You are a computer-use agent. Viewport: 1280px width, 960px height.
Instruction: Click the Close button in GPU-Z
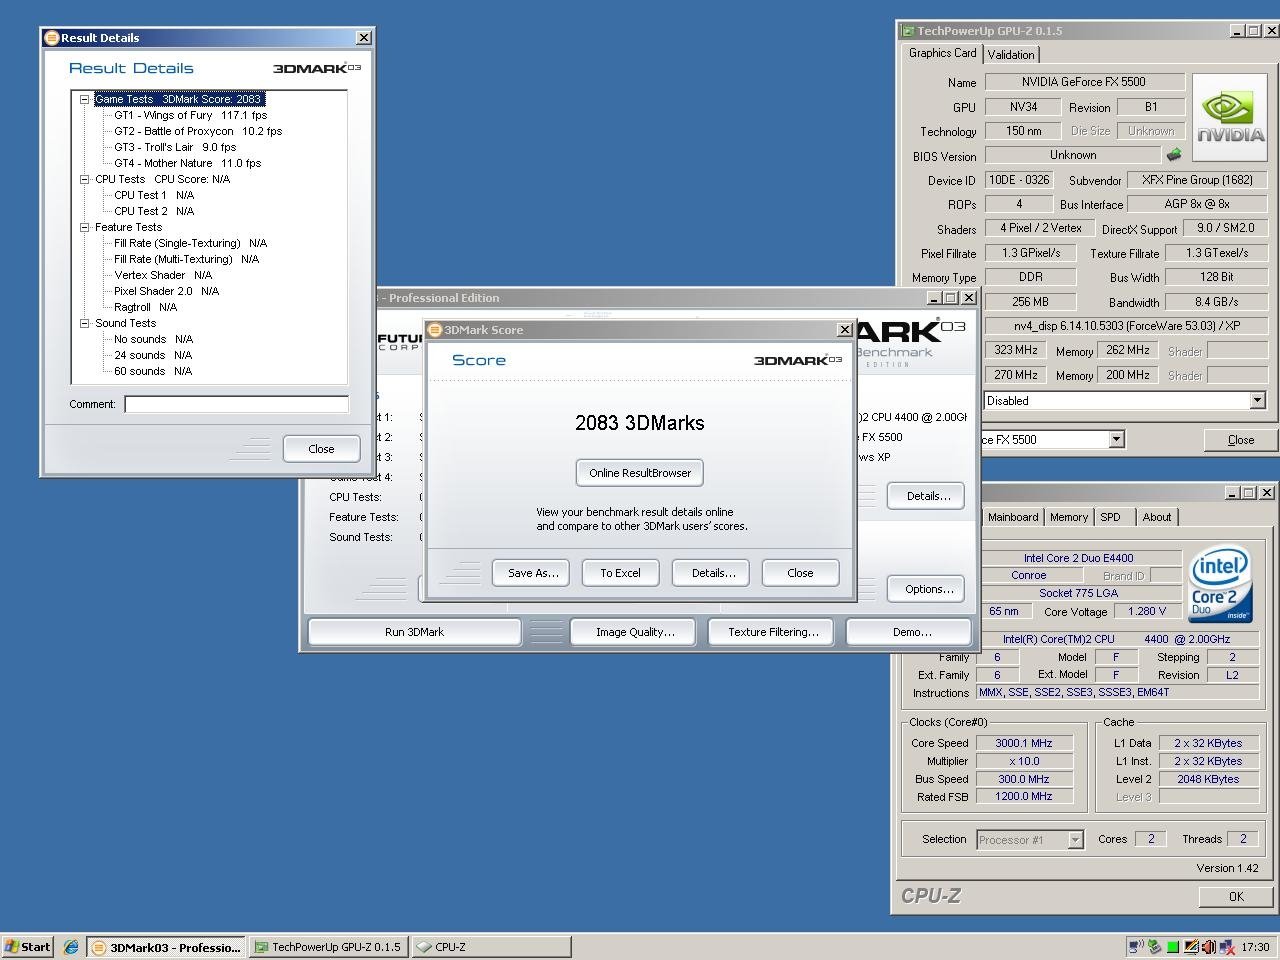1240,440
